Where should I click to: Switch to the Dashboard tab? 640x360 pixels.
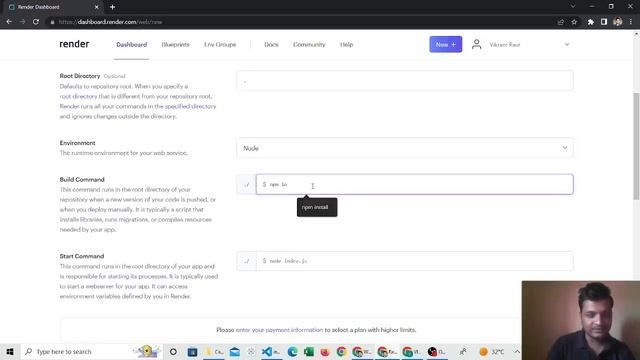click(x=131, y=44)
